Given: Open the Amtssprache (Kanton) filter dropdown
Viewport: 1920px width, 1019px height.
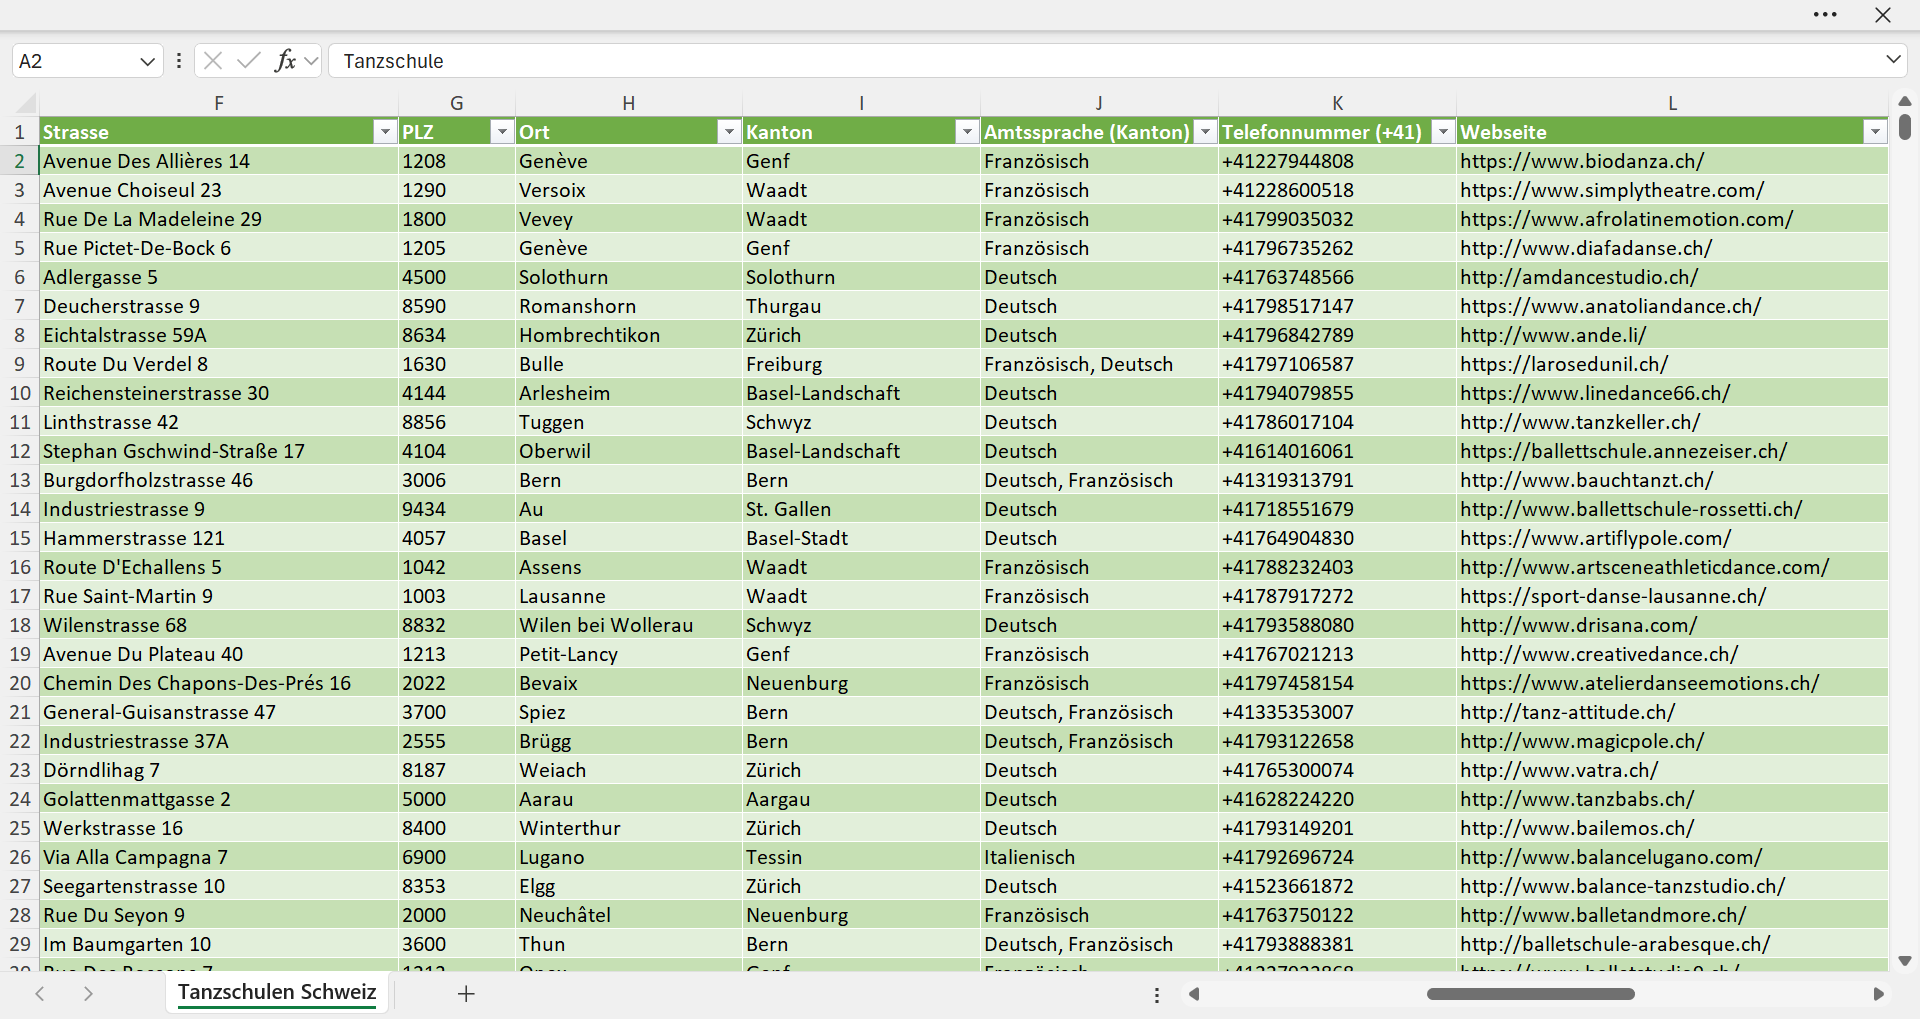Looking at the screenshot, I should pyautogui.click(x=1205, y=132).
